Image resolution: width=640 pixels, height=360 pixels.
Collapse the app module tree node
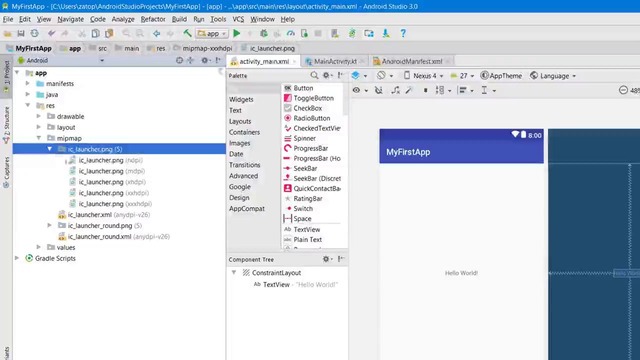coord(17,73)
